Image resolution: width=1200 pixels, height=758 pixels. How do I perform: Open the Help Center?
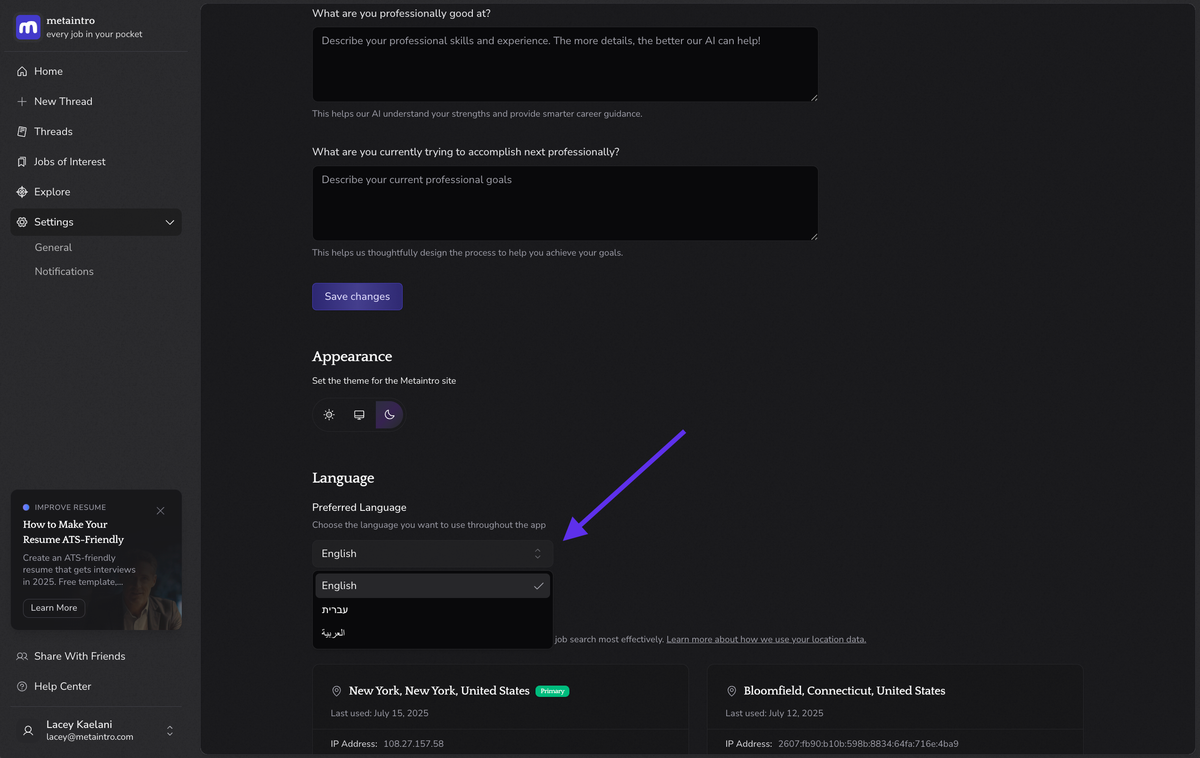(62, 687)
